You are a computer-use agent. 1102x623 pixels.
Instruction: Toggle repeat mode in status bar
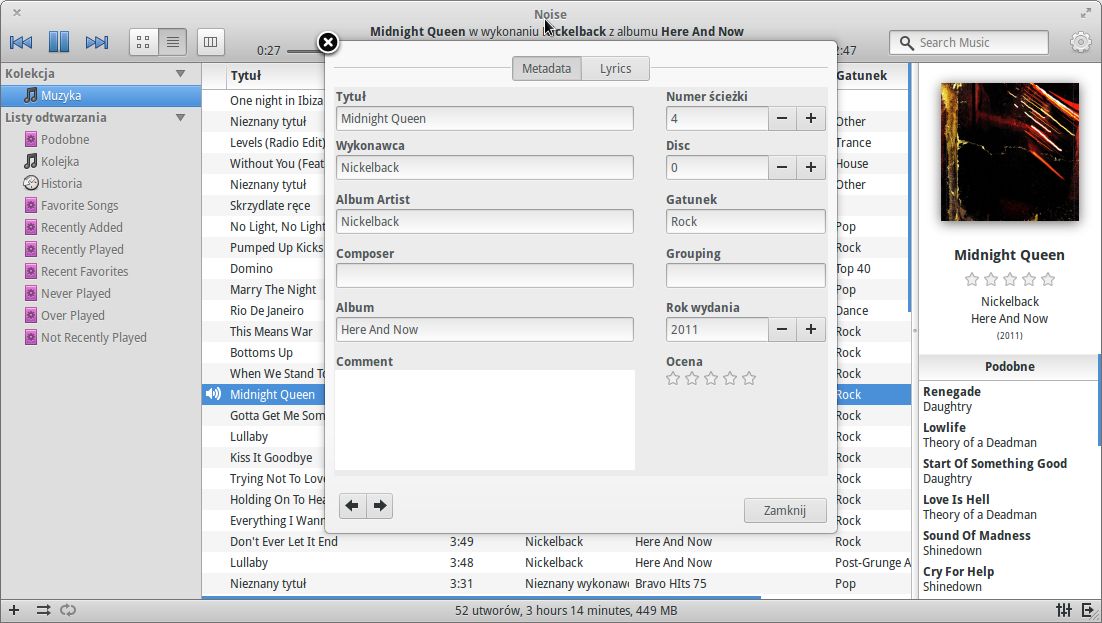click(x=68, y=610)
